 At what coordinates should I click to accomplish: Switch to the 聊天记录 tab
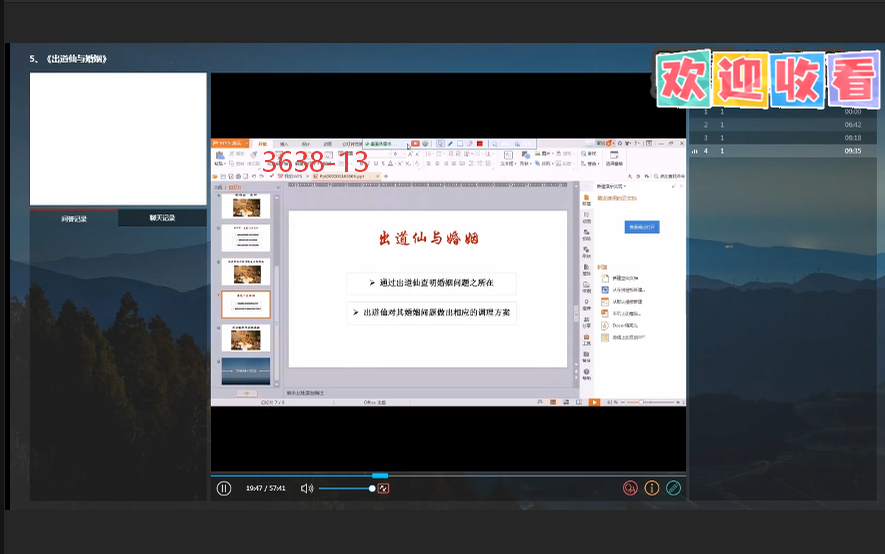click(162, 218)
